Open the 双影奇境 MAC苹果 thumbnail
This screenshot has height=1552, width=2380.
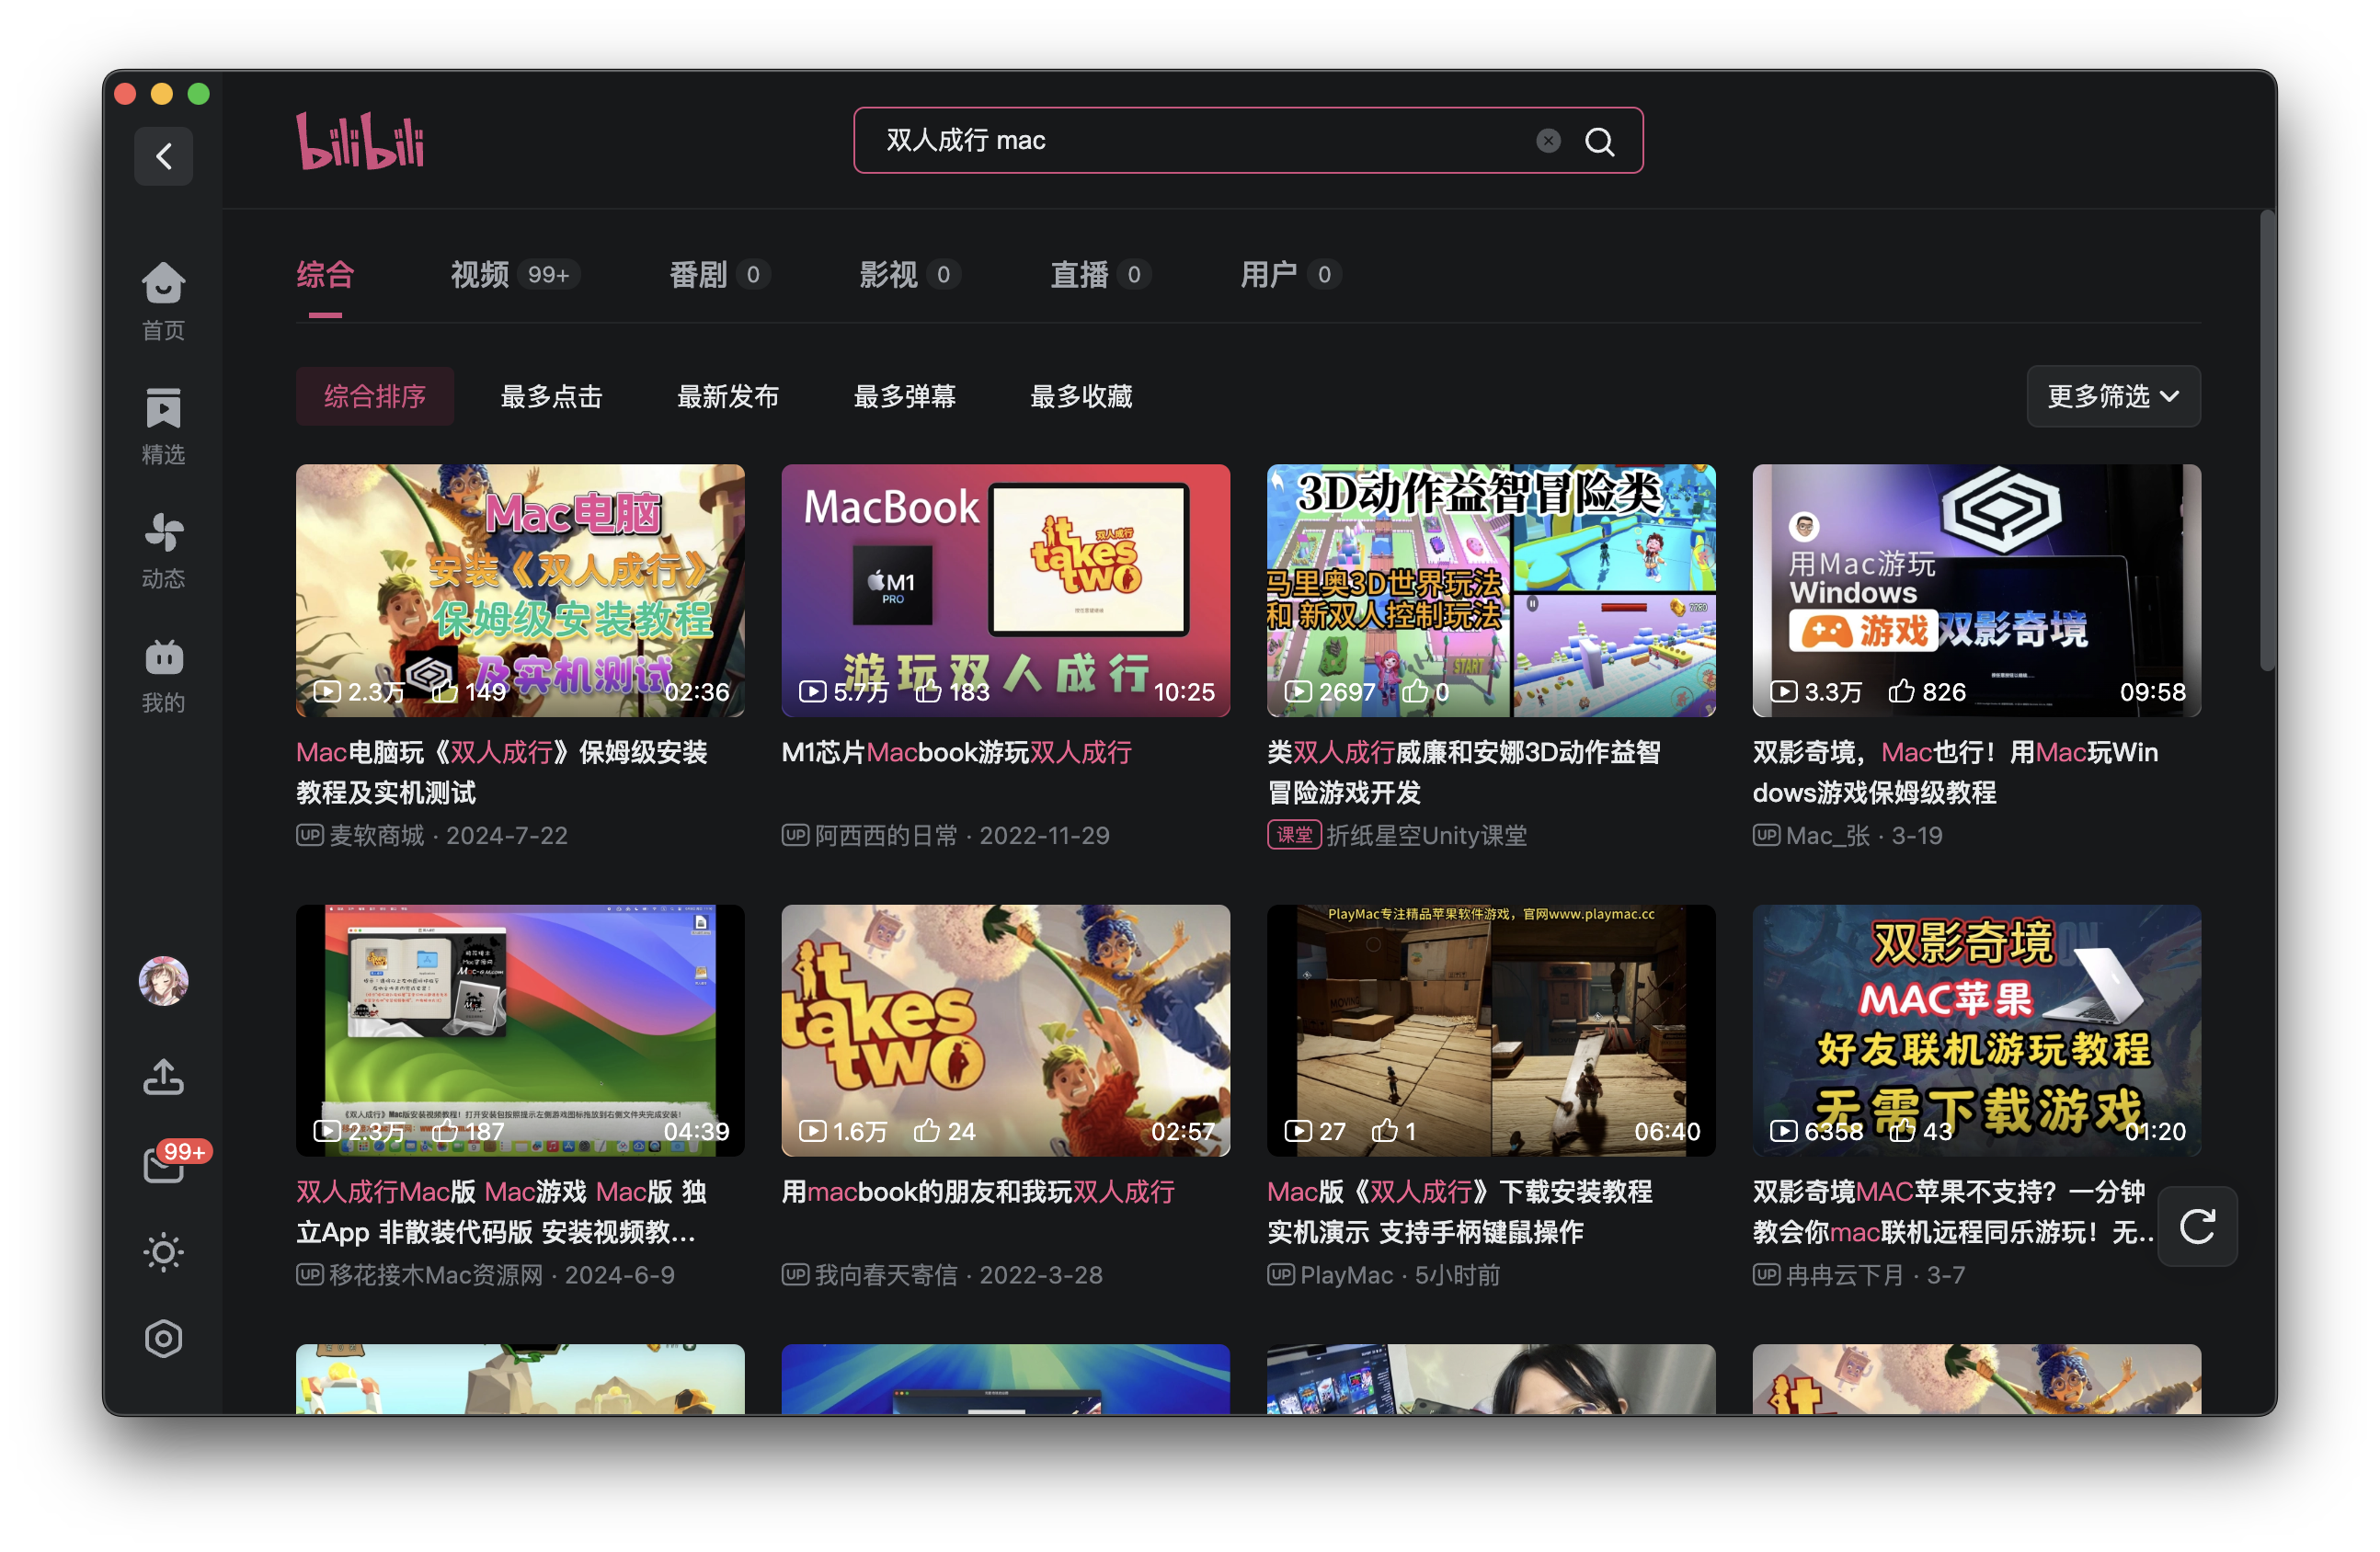[x=1976, y=1030]
